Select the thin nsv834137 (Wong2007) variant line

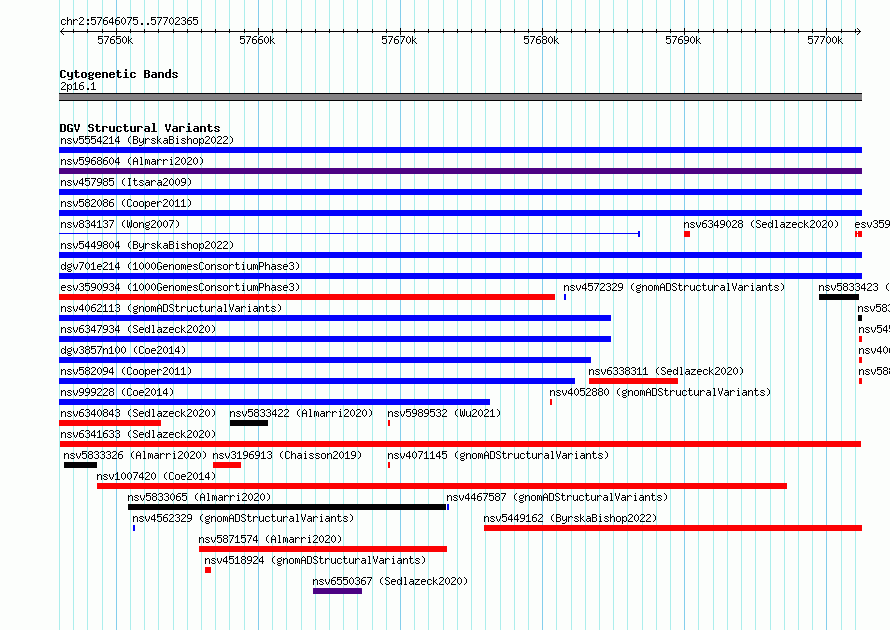(350, 234)
